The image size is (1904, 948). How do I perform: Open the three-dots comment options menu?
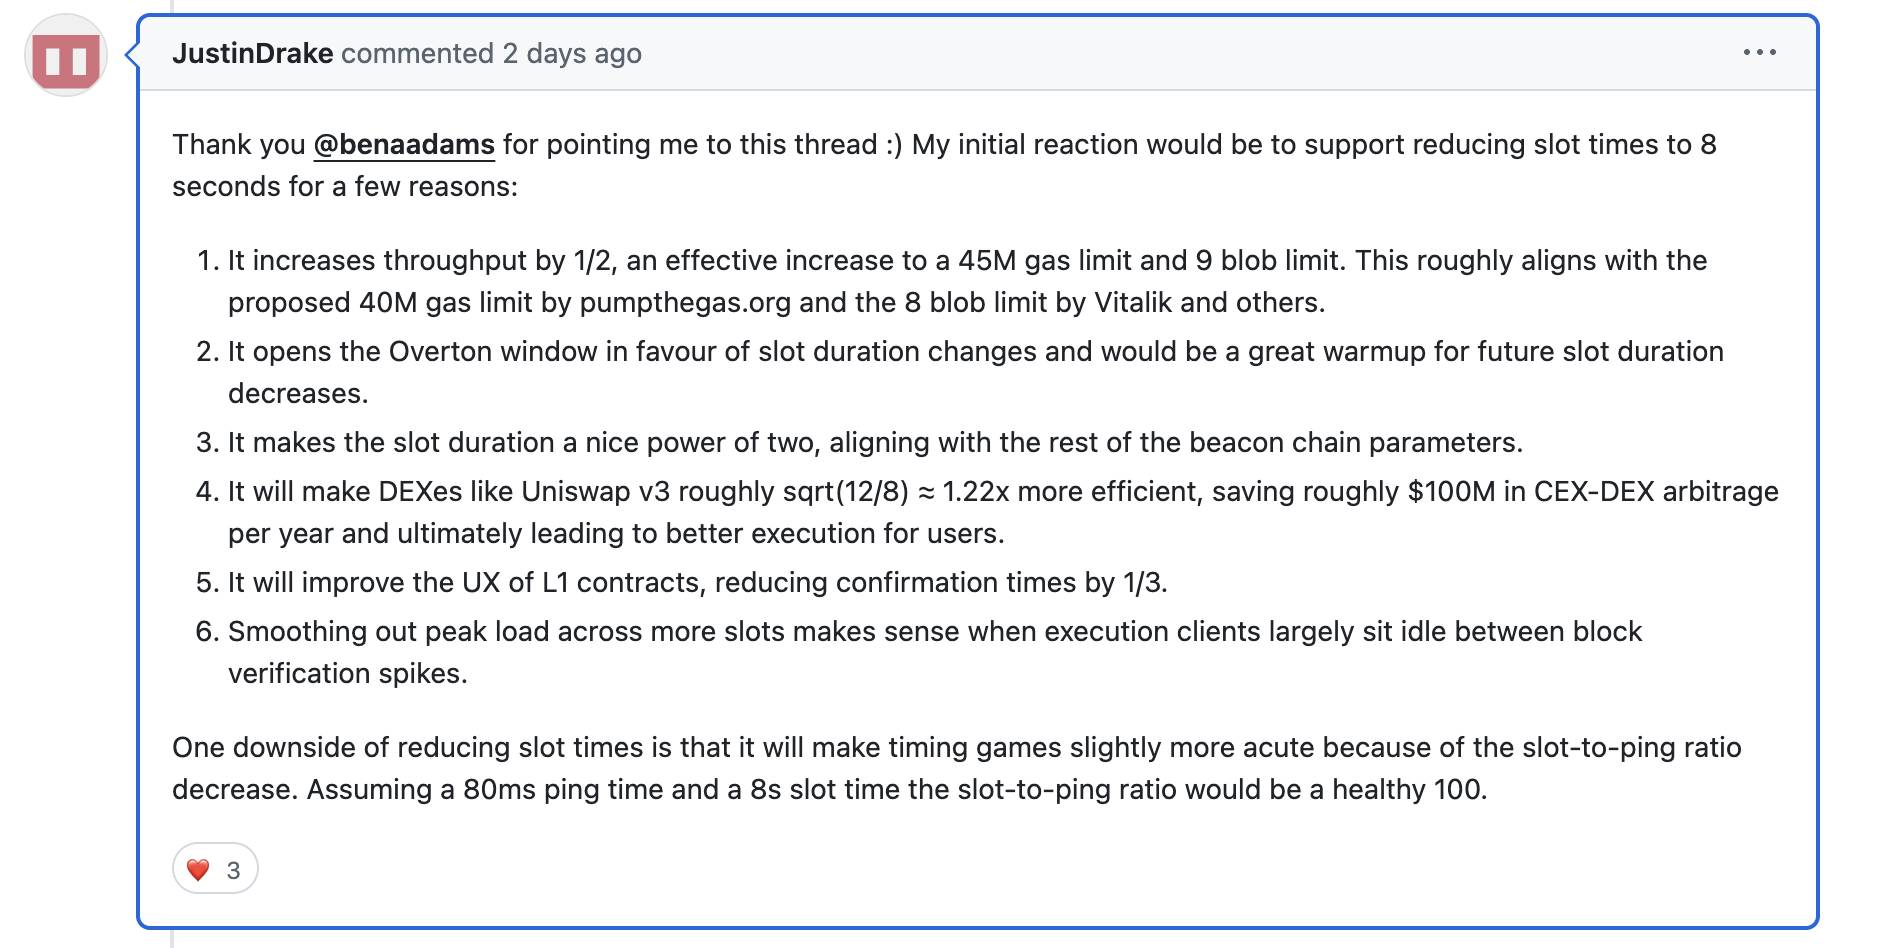pyautogui.click(x=1759, y=53)
